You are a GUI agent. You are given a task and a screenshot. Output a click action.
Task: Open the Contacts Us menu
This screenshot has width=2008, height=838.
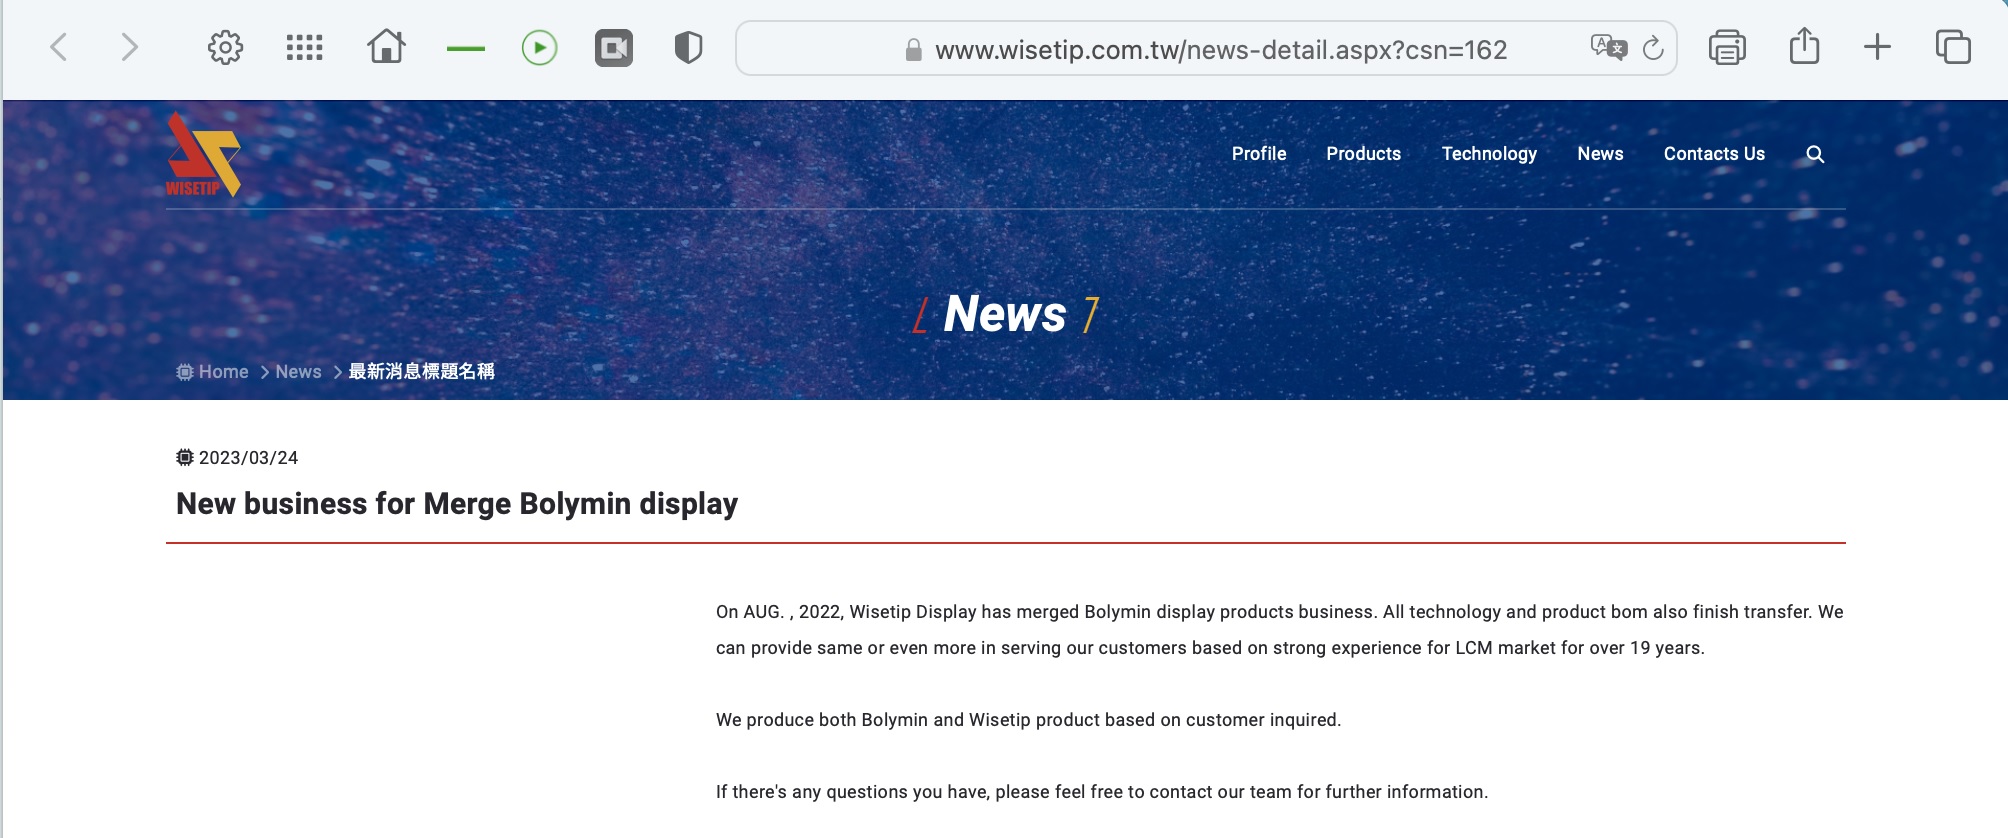coord(1714,154)
